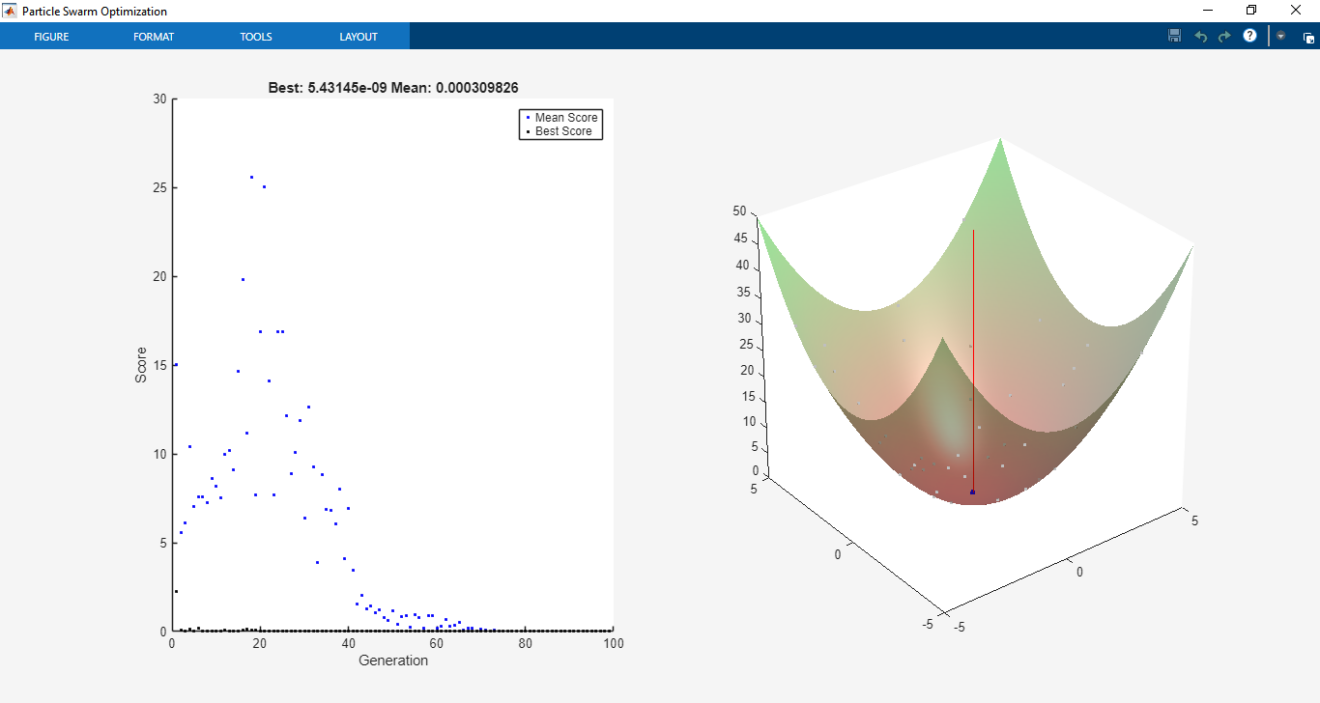Click the Generation axis label
Viewport: 1320px width, 703px height.
point(392,660)
